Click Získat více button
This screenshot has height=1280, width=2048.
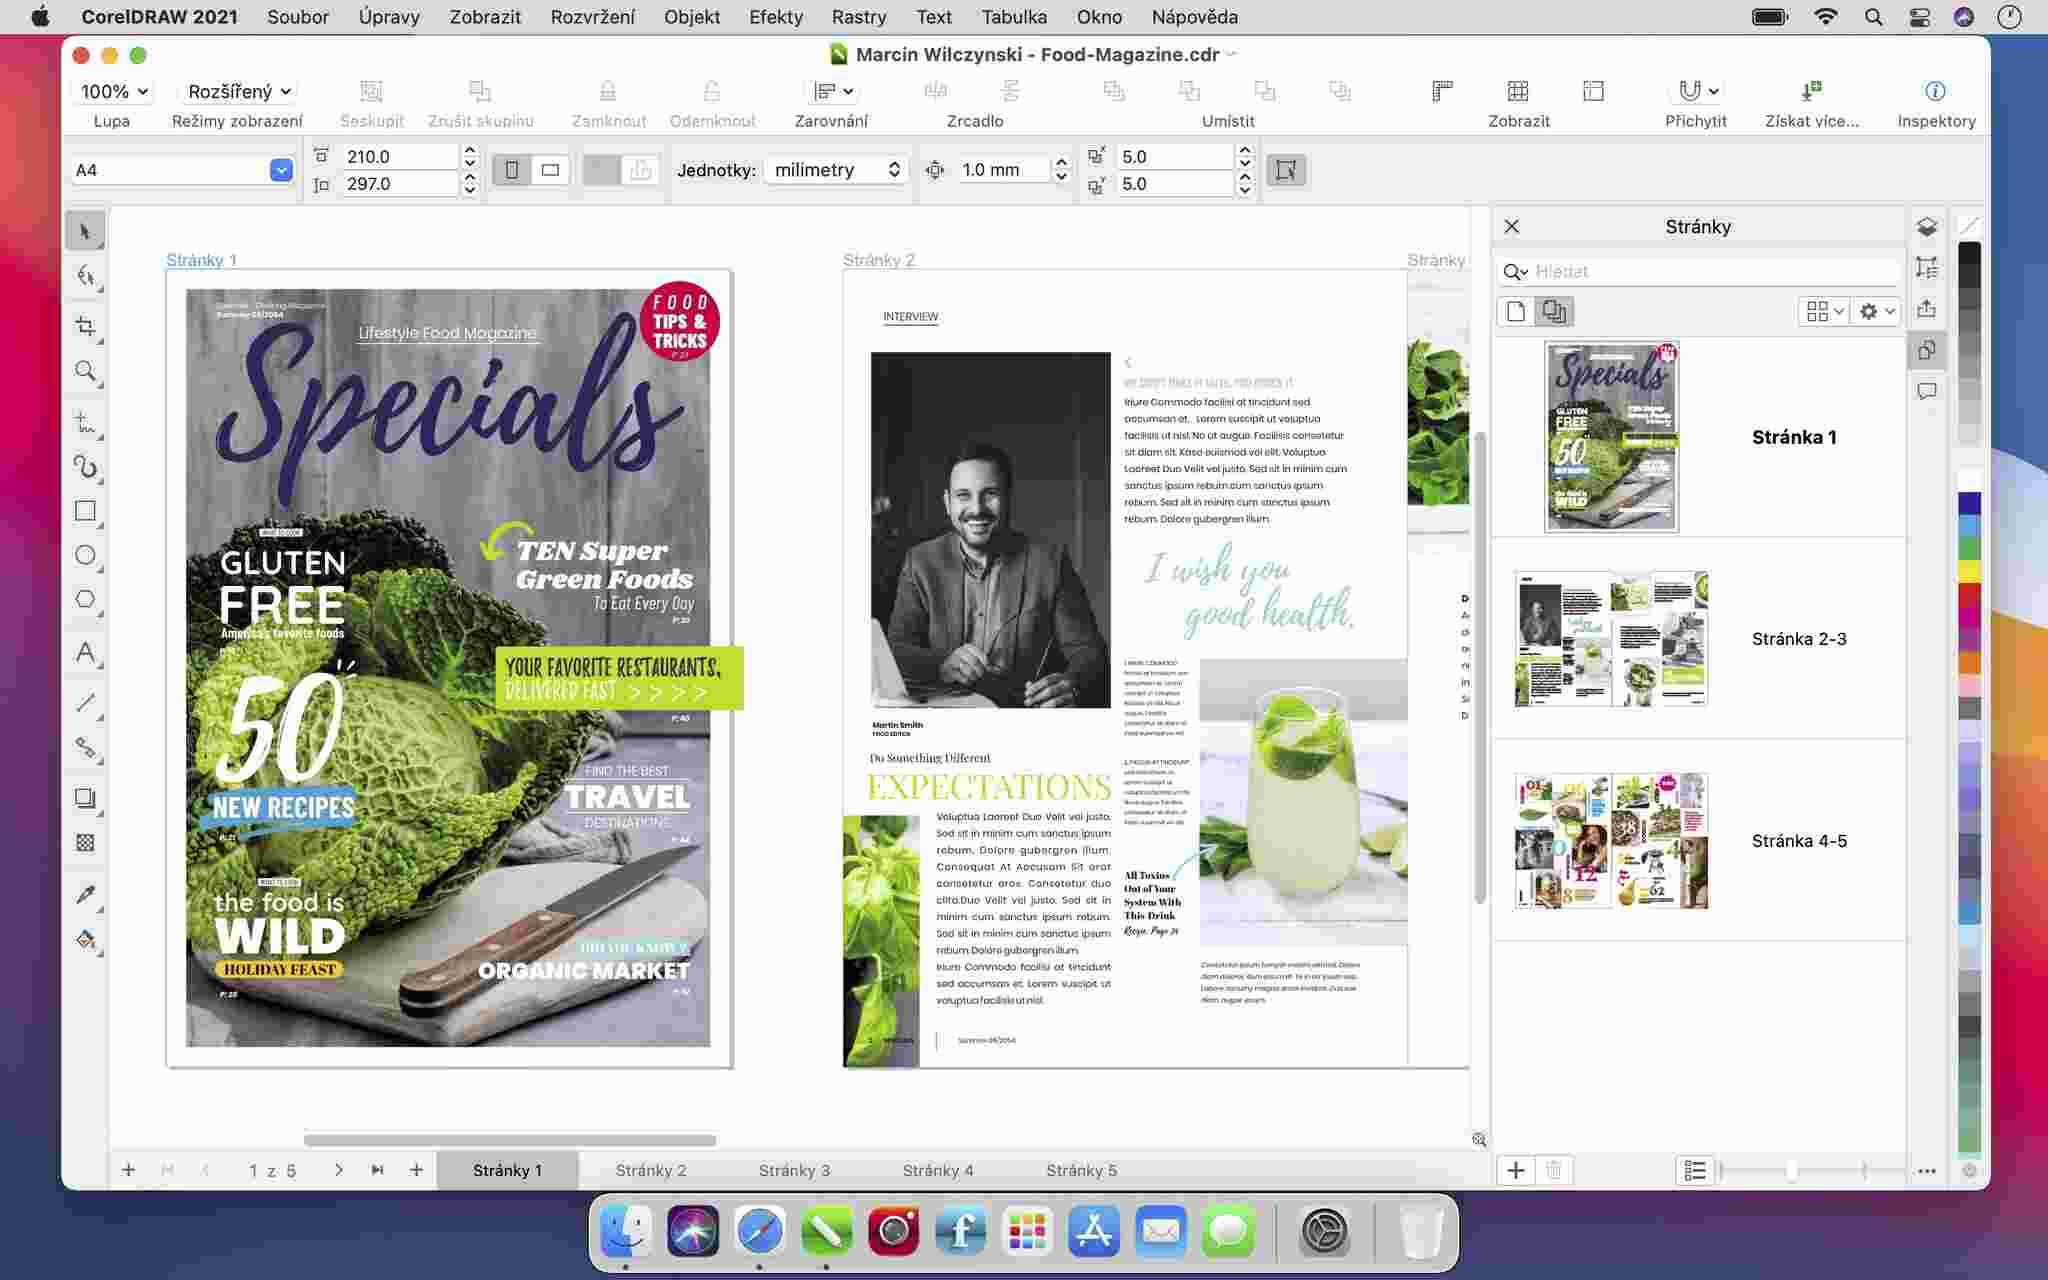pyautogui.click(x=1811, y=92)
